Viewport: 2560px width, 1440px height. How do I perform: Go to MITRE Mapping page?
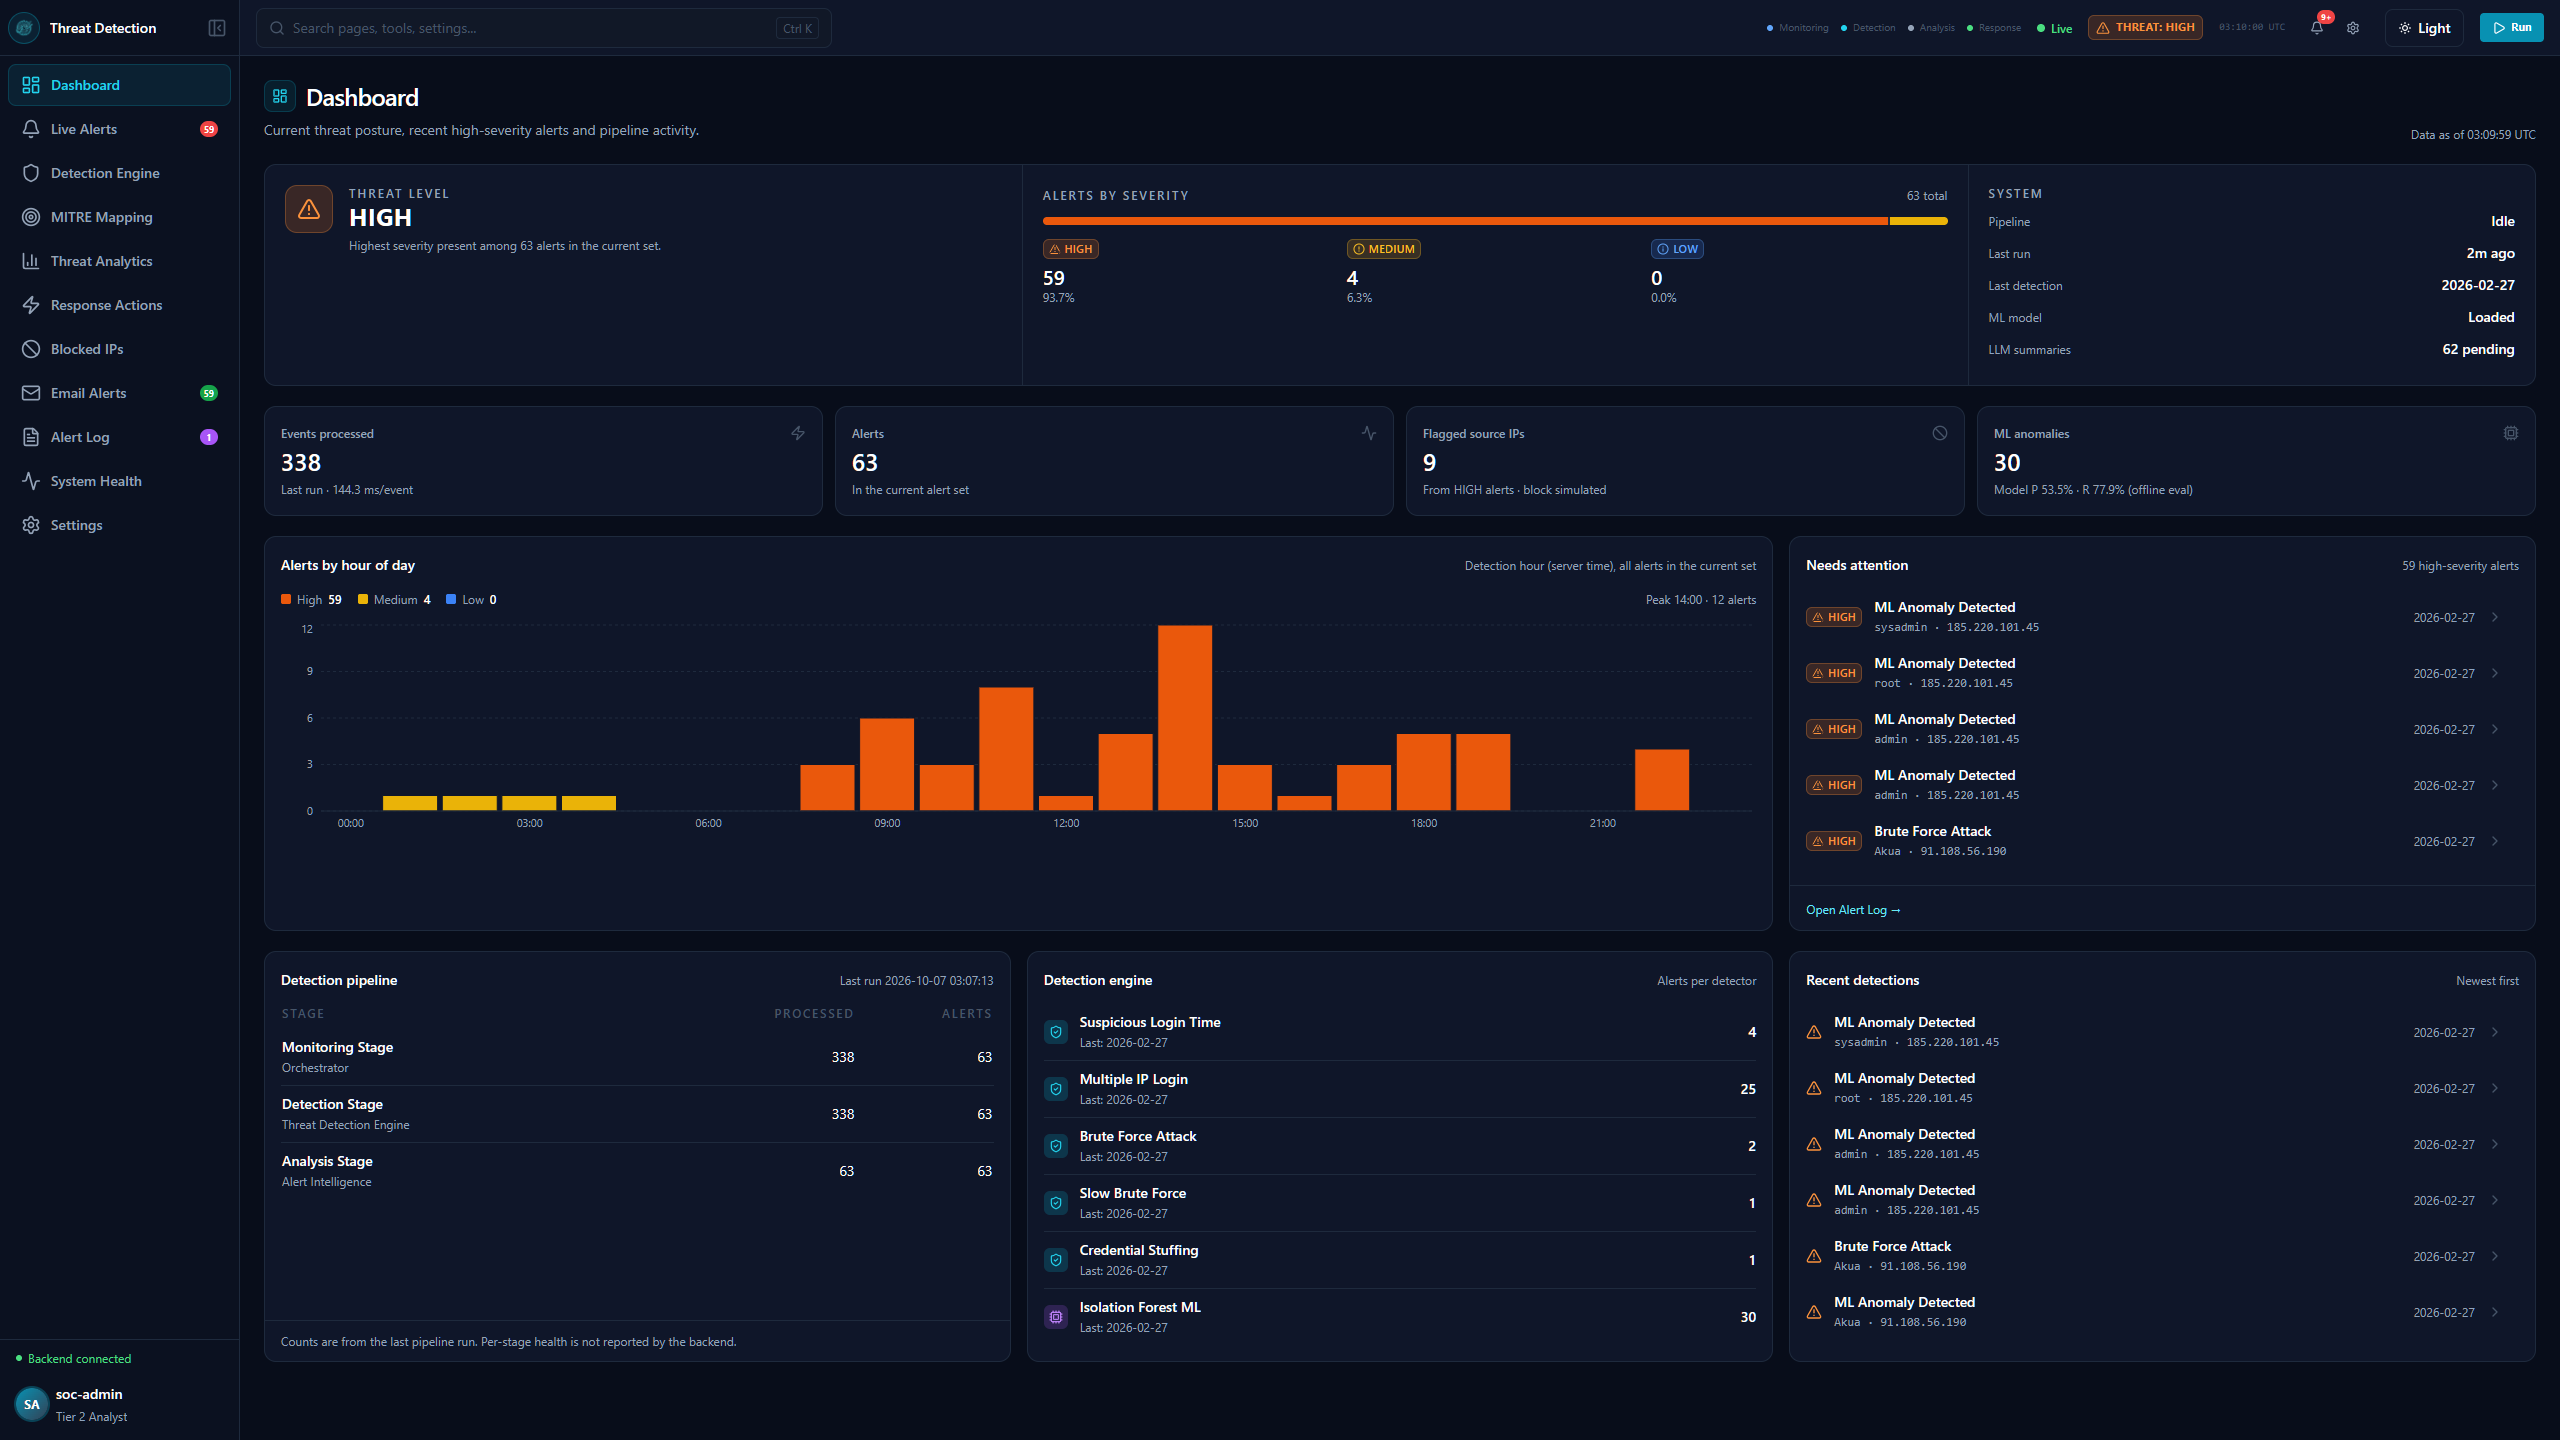[x=119, y=217]
